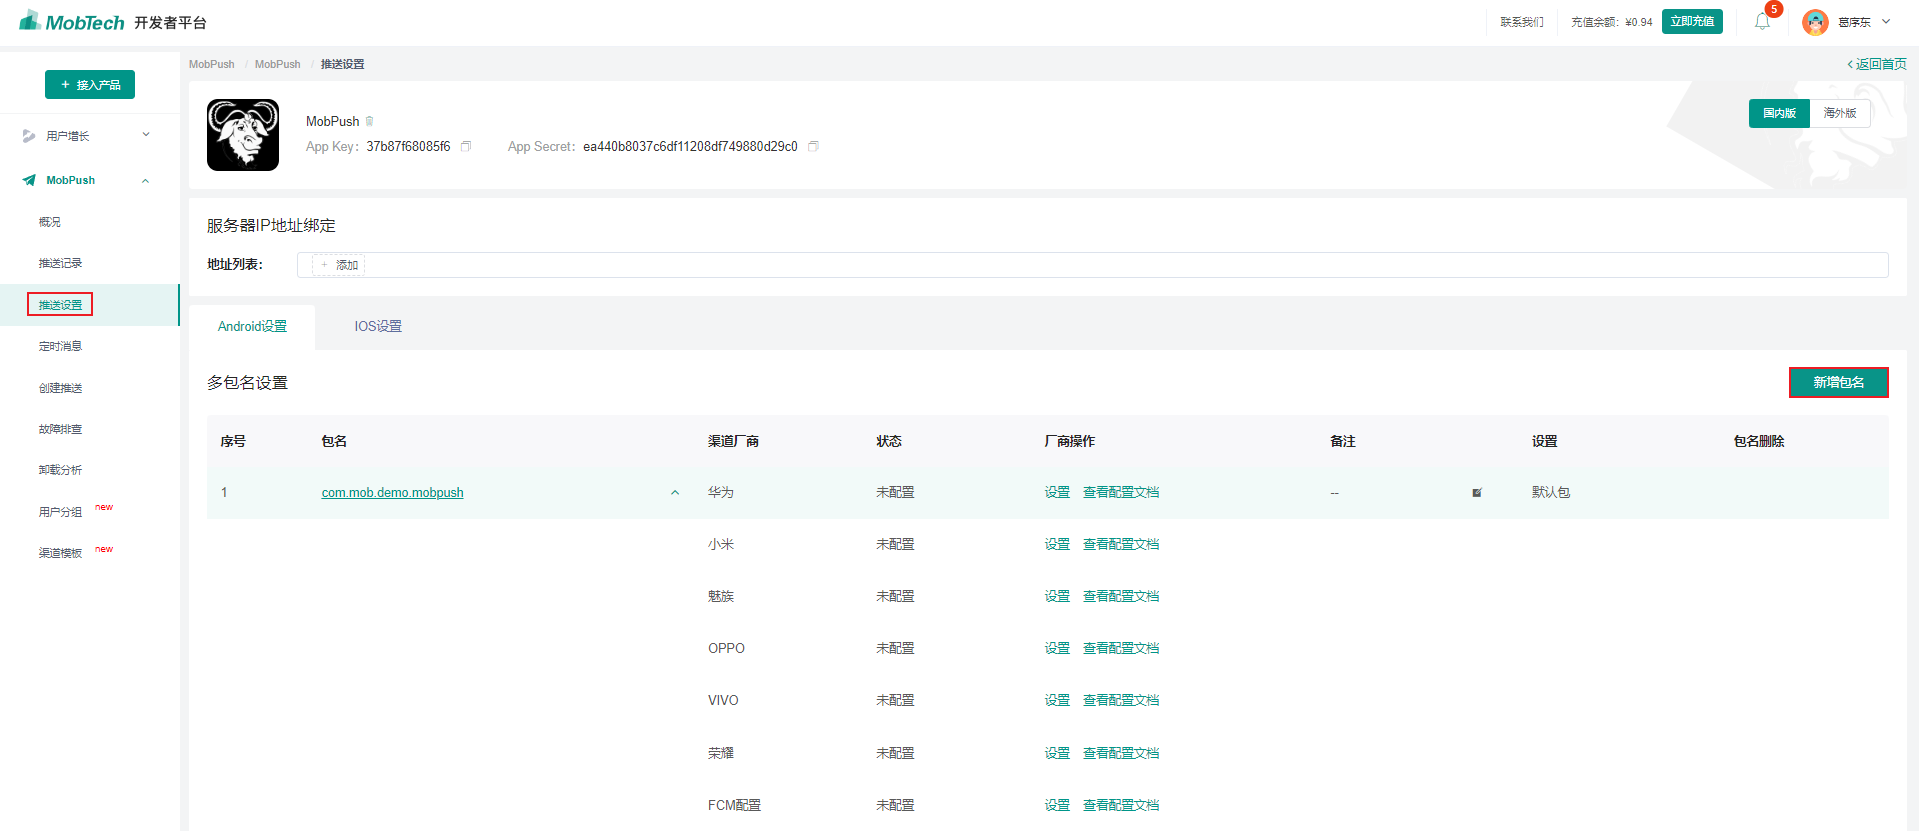Open the 概况 menu item
The image size is (1919, 831).
click(x=50, y=222)
